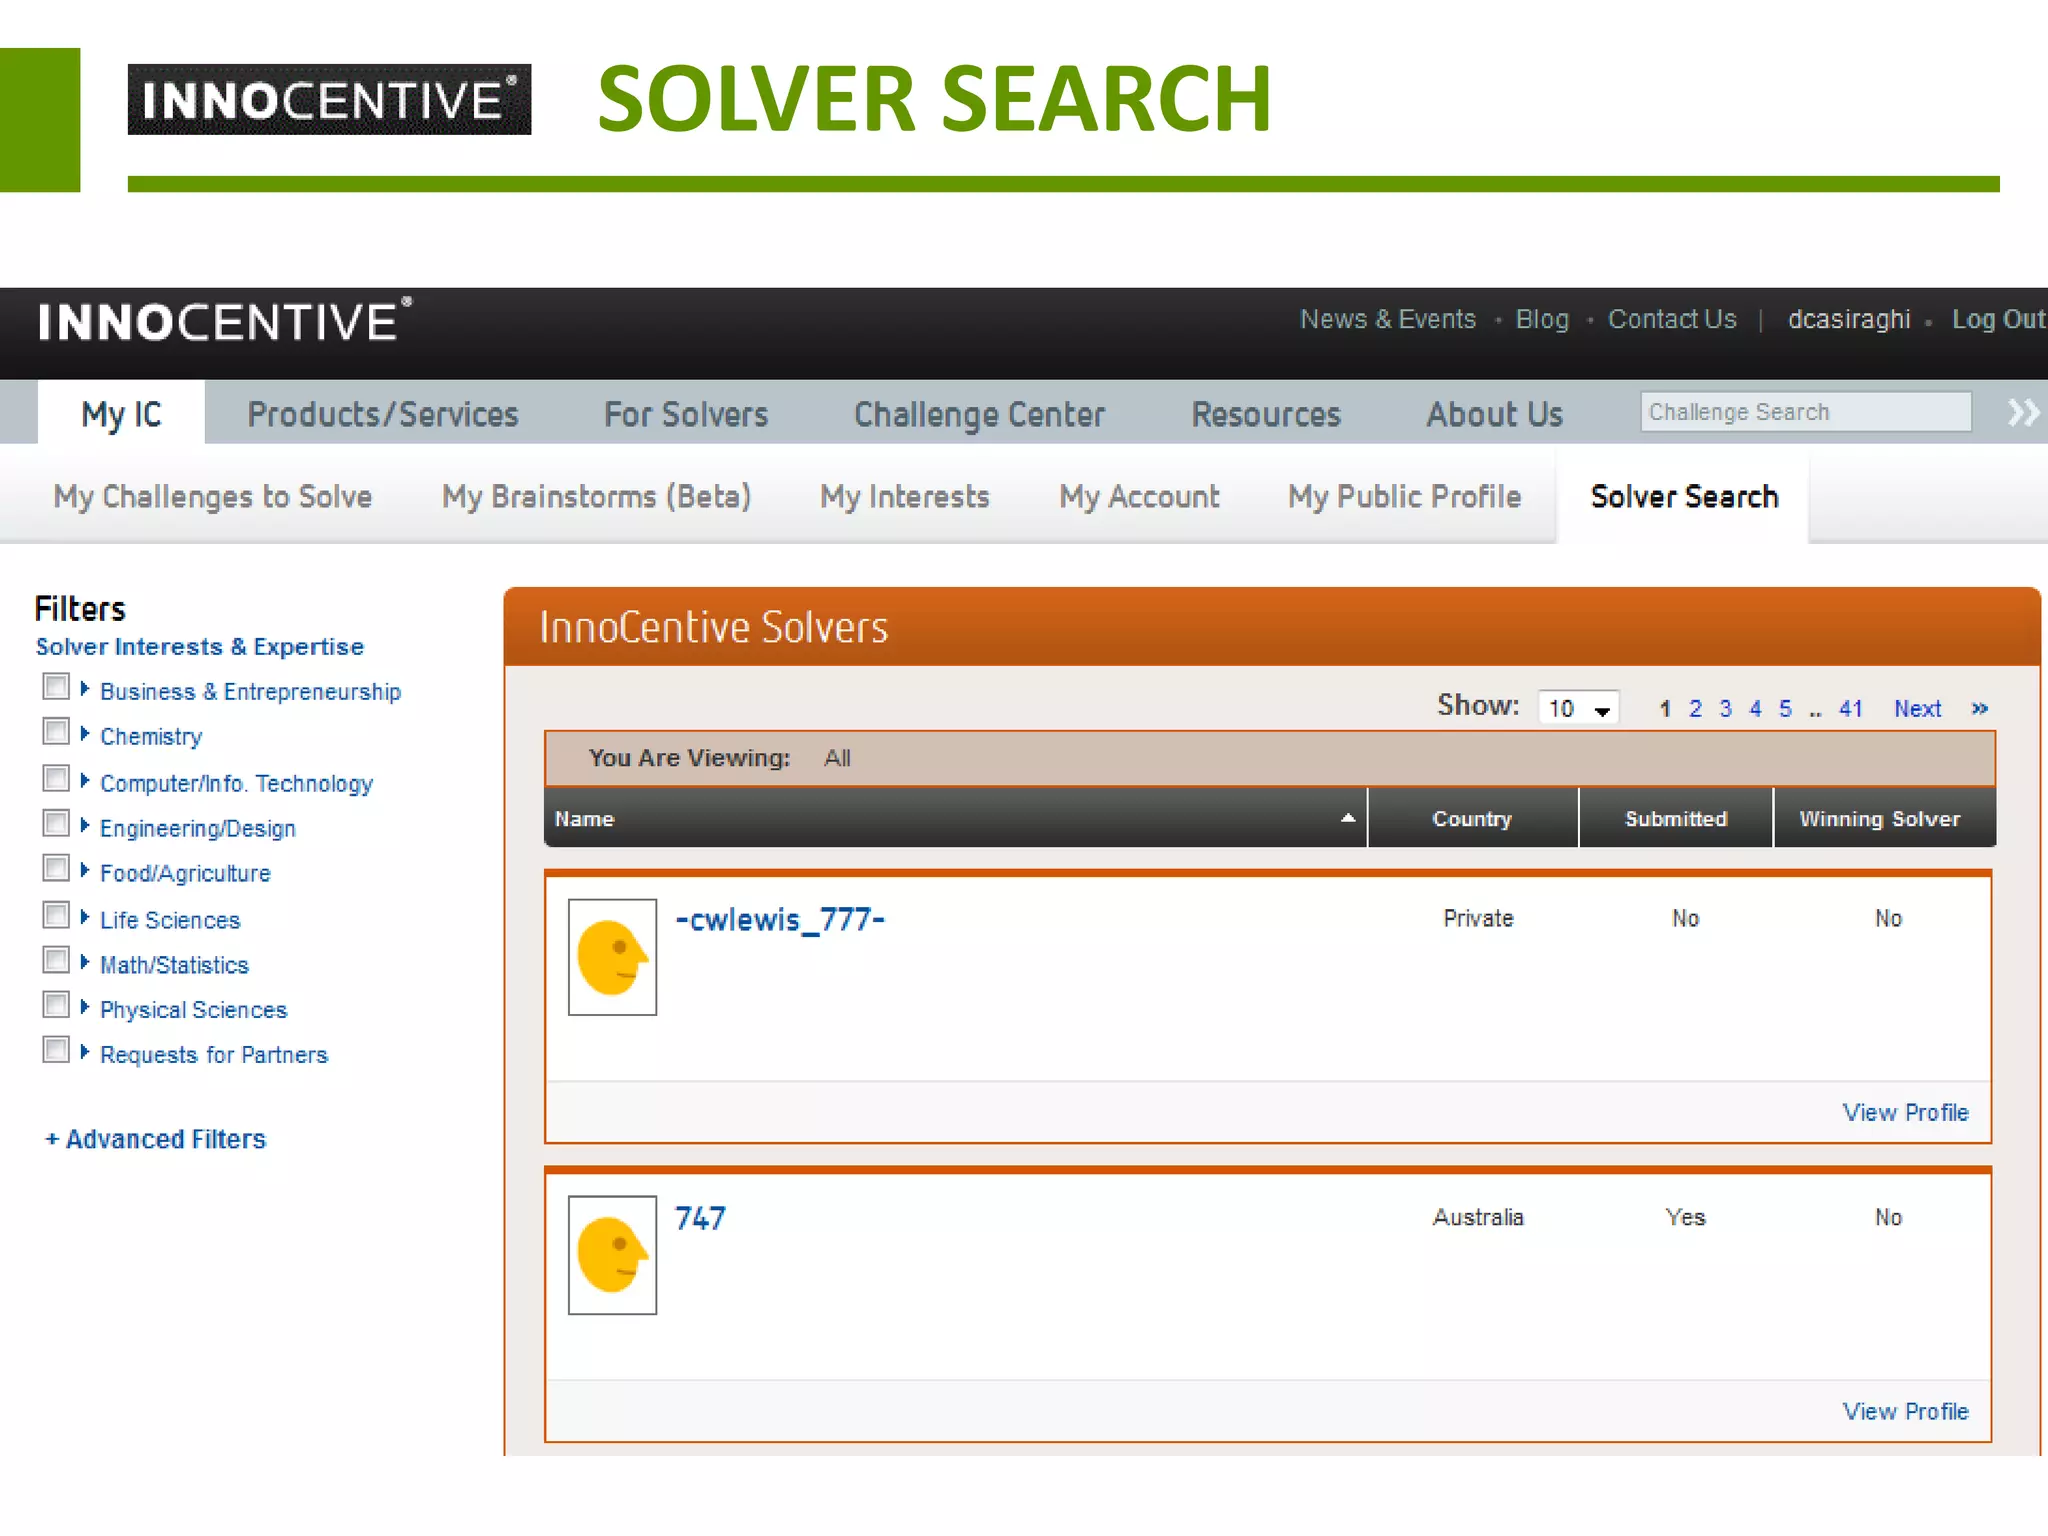2048x1536 pixels.
Task: Click View Profile for solver 747
Action: click(1905, 1411)
